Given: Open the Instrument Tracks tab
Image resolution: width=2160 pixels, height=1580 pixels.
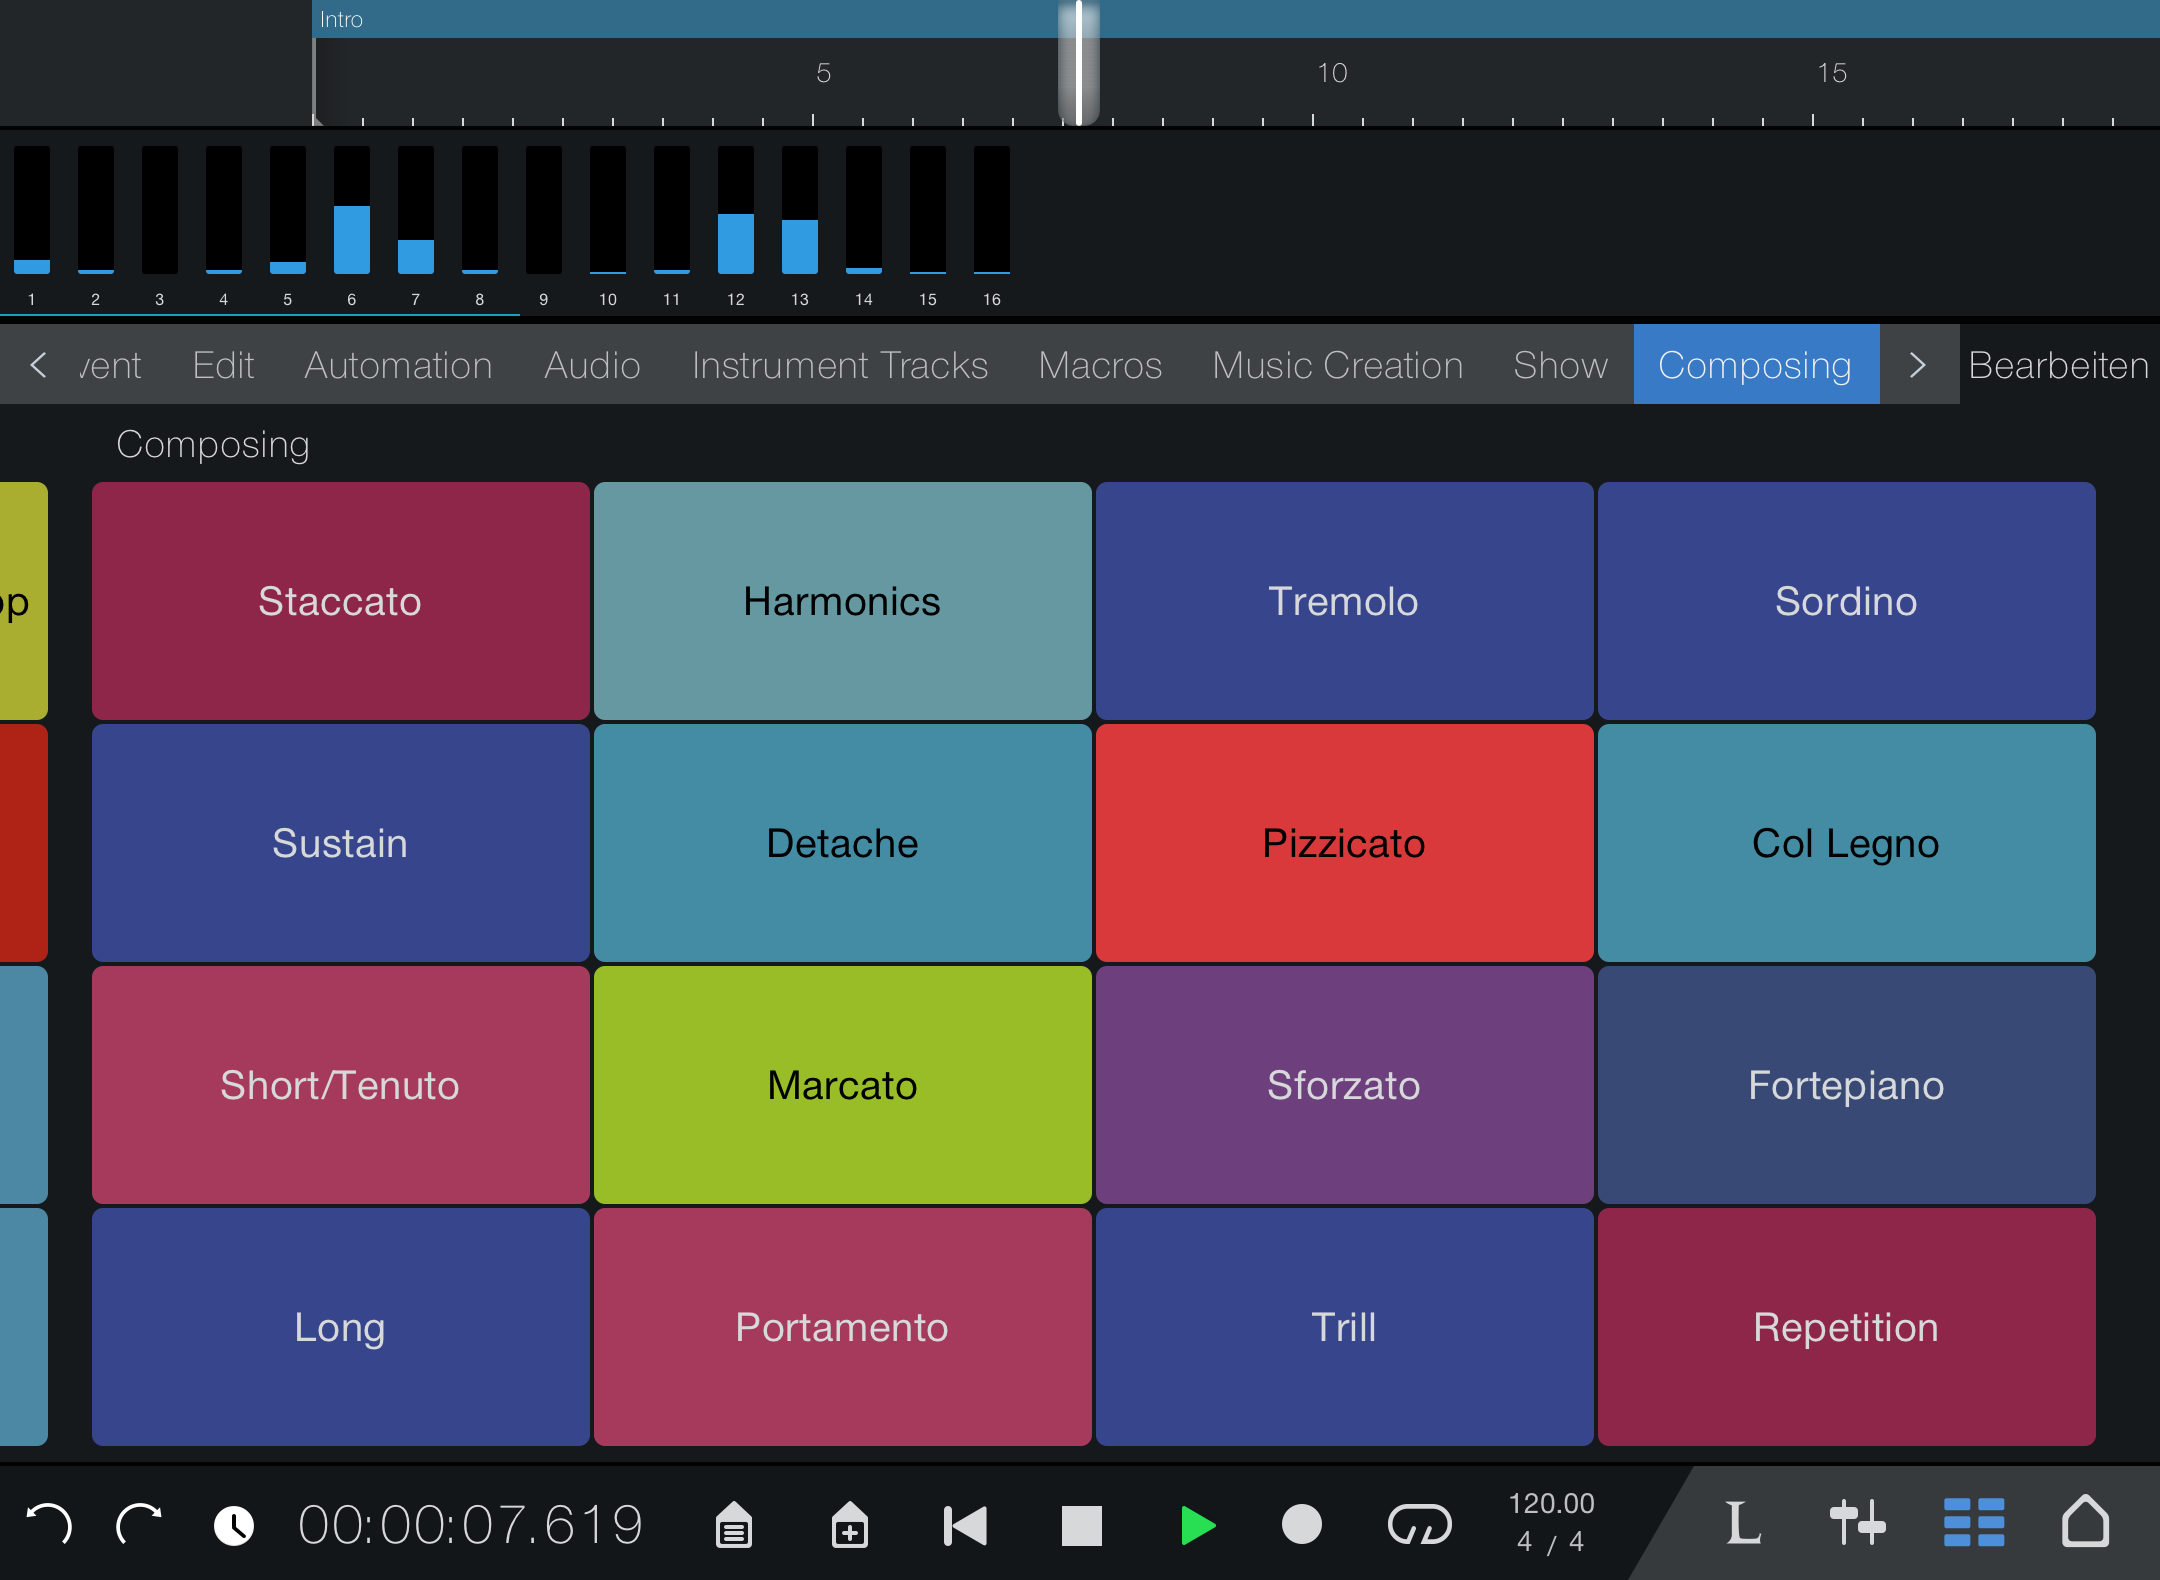Looking at the screenshot, I should [840, 365].
